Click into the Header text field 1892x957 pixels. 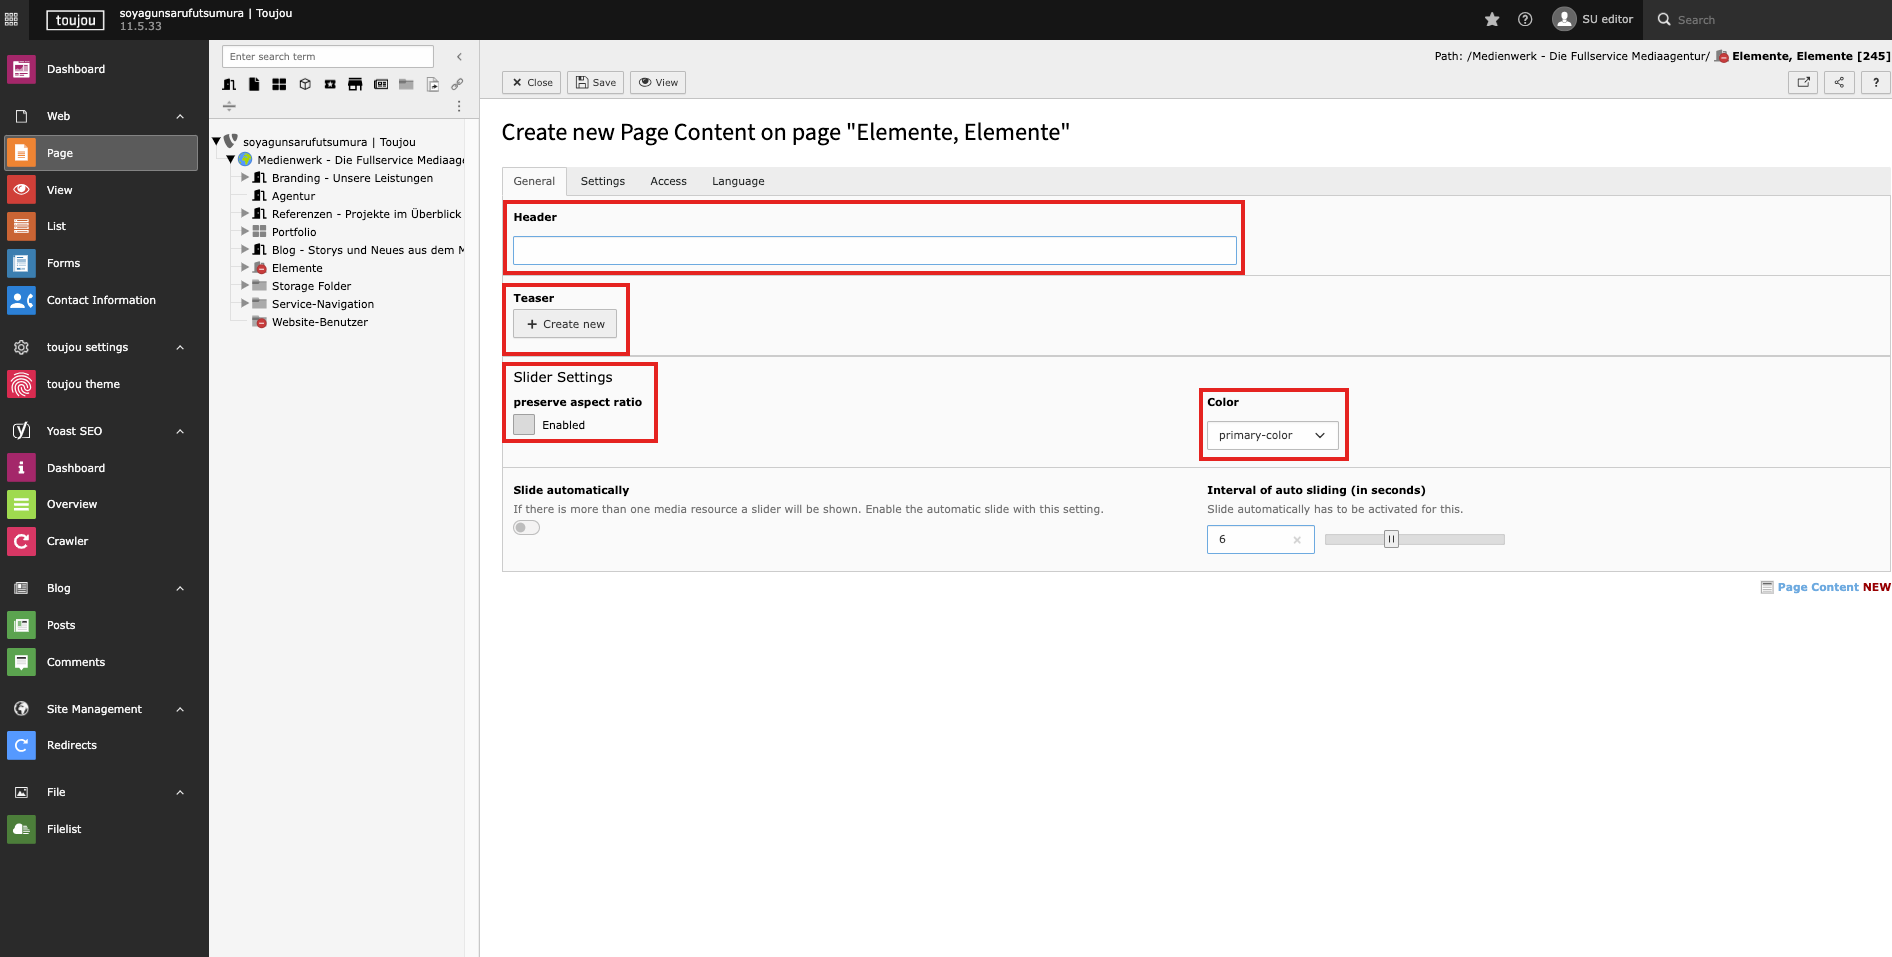click(874, 251)
